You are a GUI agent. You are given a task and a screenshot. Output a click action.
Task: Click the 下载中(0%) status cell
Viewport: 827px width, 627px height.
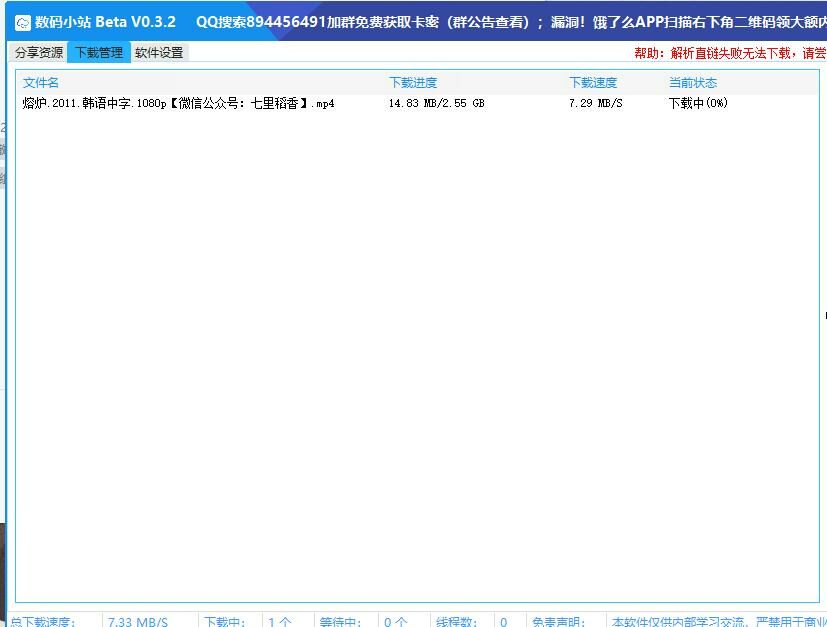698,103
